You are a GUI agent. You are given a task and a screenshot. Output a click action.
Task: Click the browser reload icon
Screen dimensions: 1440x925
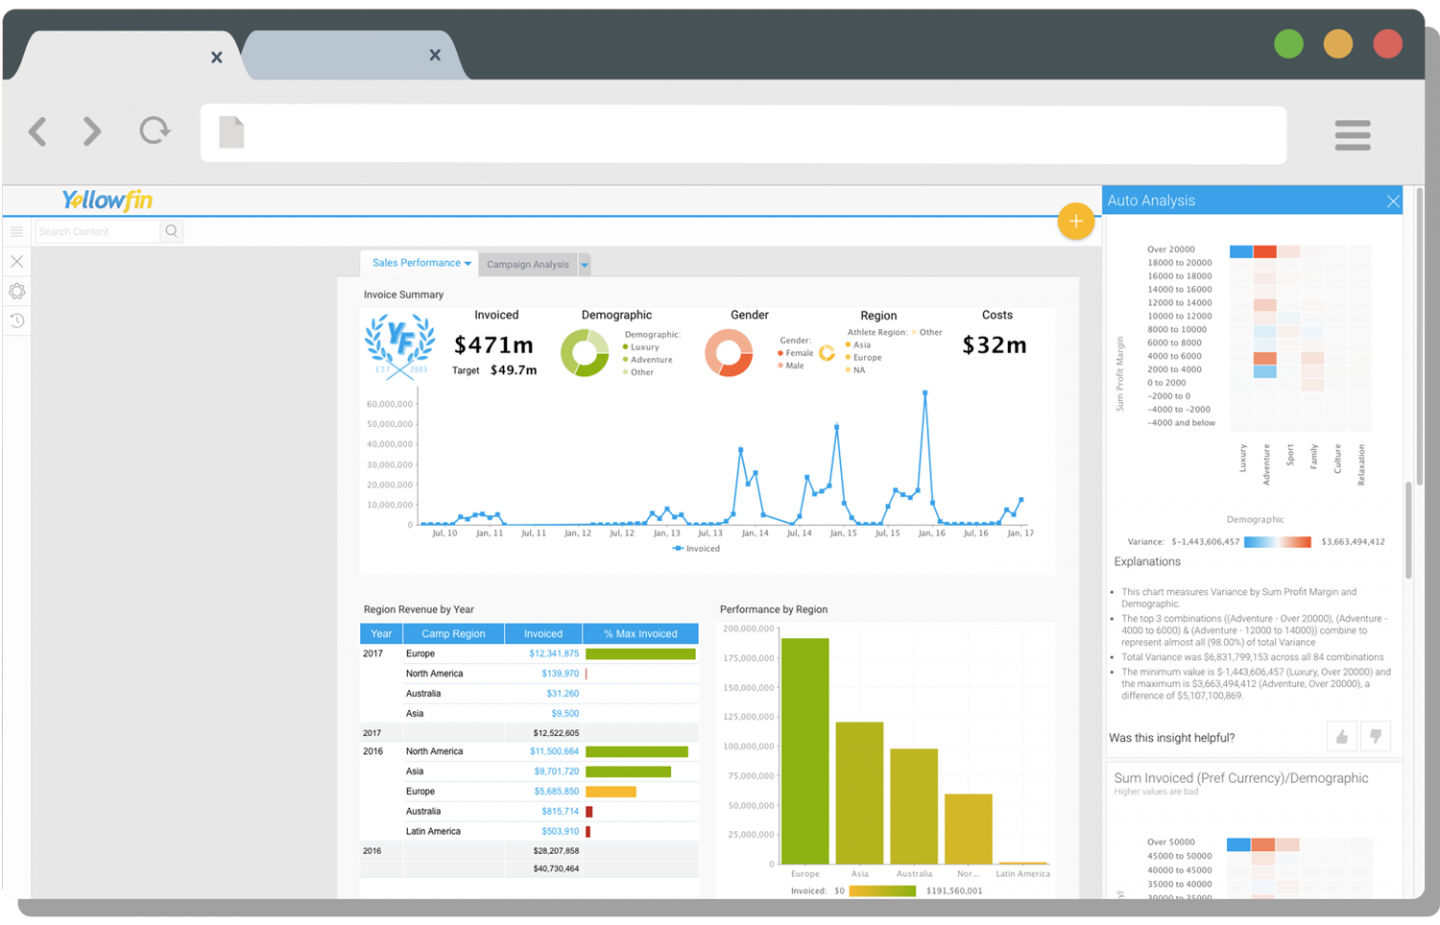154,131
